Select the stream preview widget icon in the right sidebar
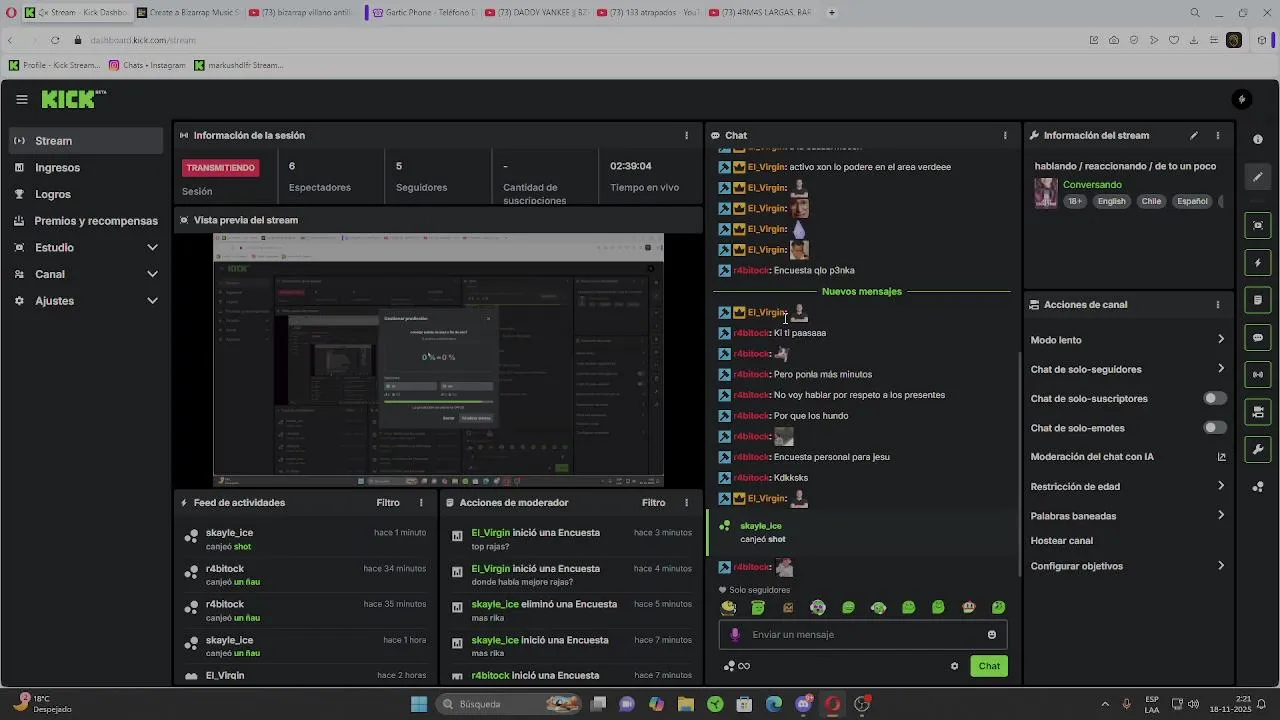Image resolution: width=1280 pixels, height=720 pixels. (1258, 226)
